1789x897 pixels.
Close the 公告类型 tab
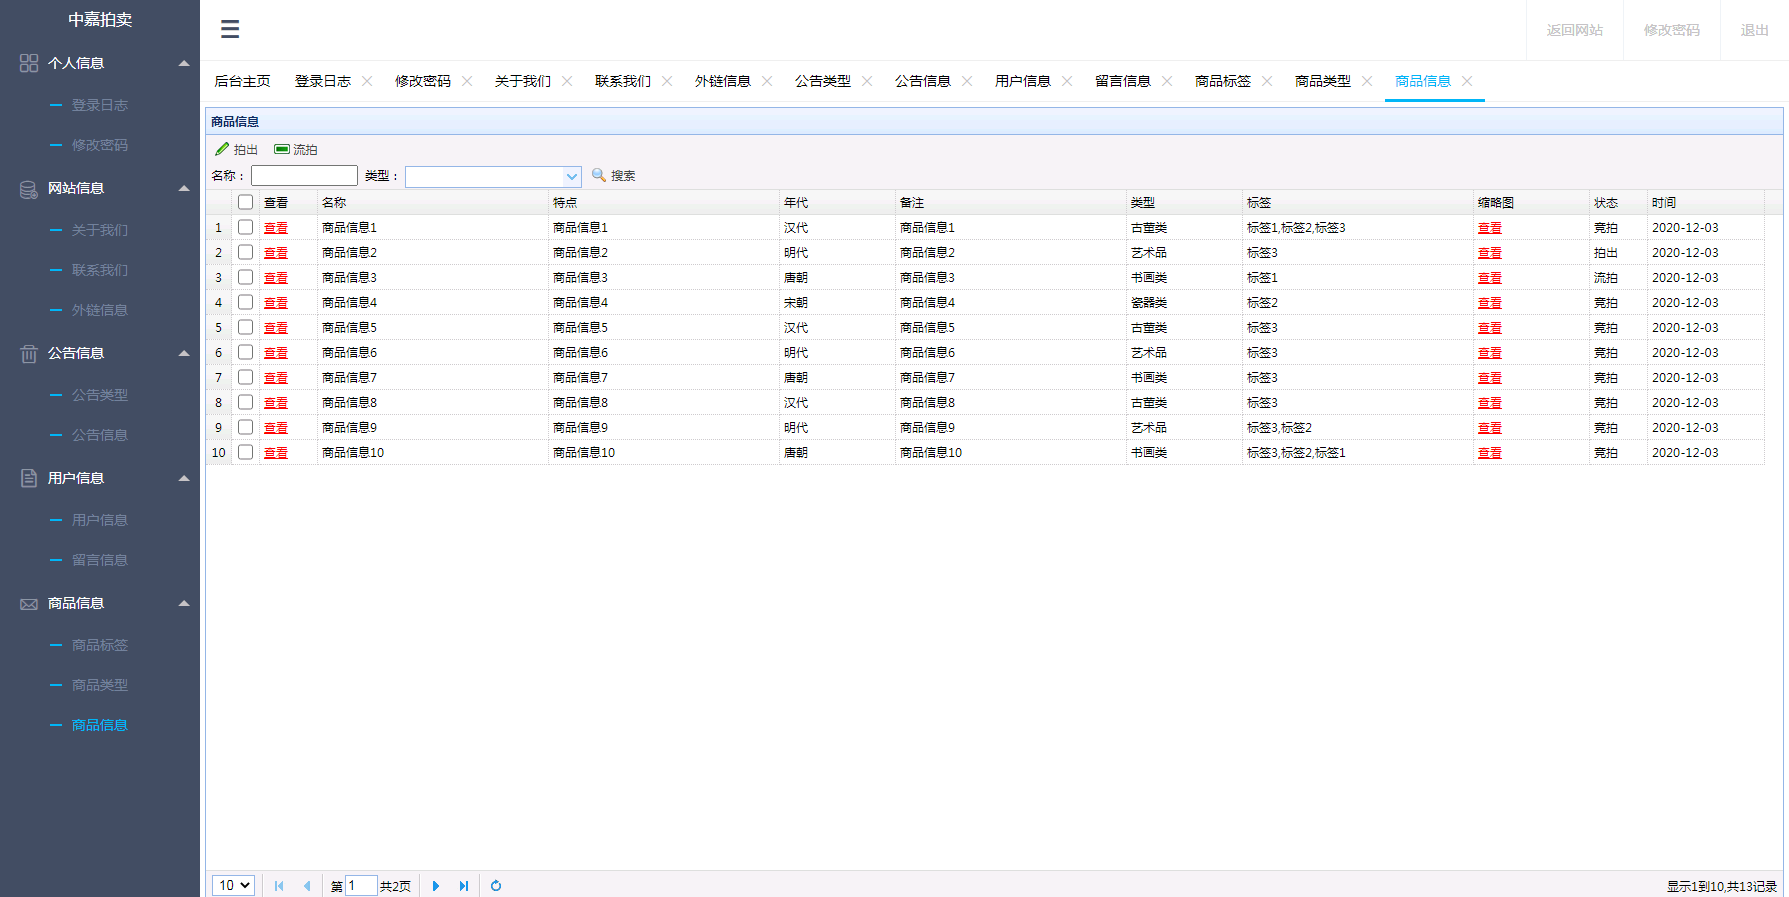pos(867,81)
